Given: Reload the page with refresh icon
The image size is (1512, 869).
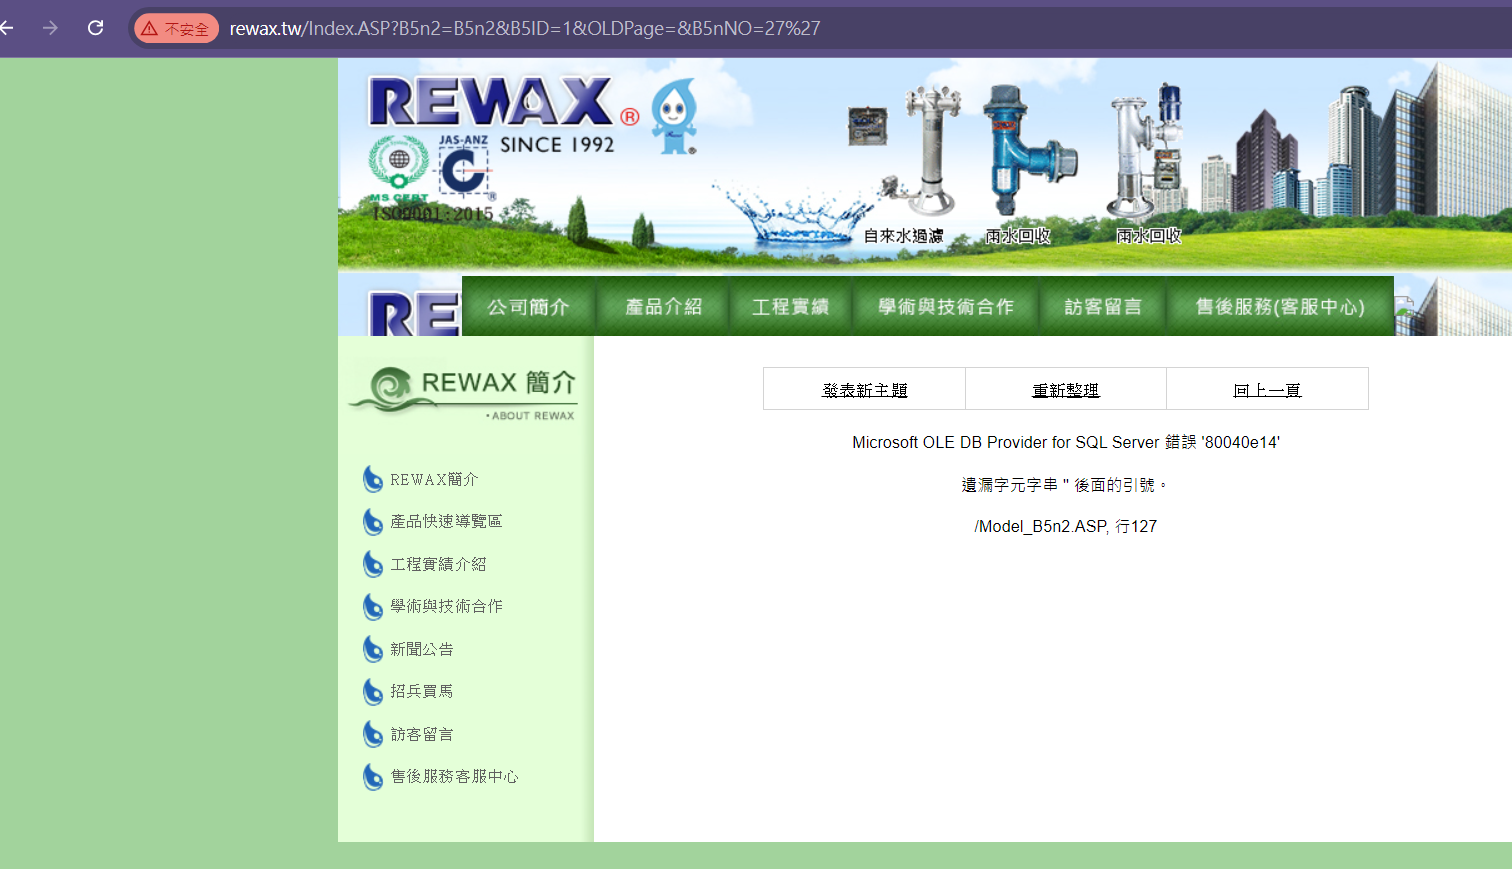Looking at the screenshot, I should coord(96,28).
